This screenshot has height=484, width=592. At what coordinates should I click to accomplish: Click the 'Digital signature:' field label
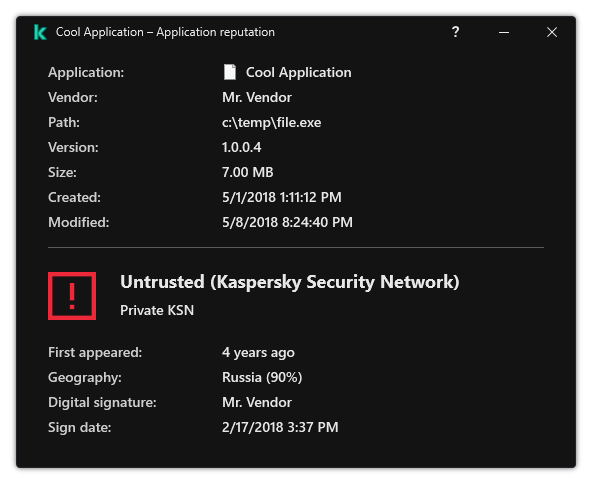[102, 402]
